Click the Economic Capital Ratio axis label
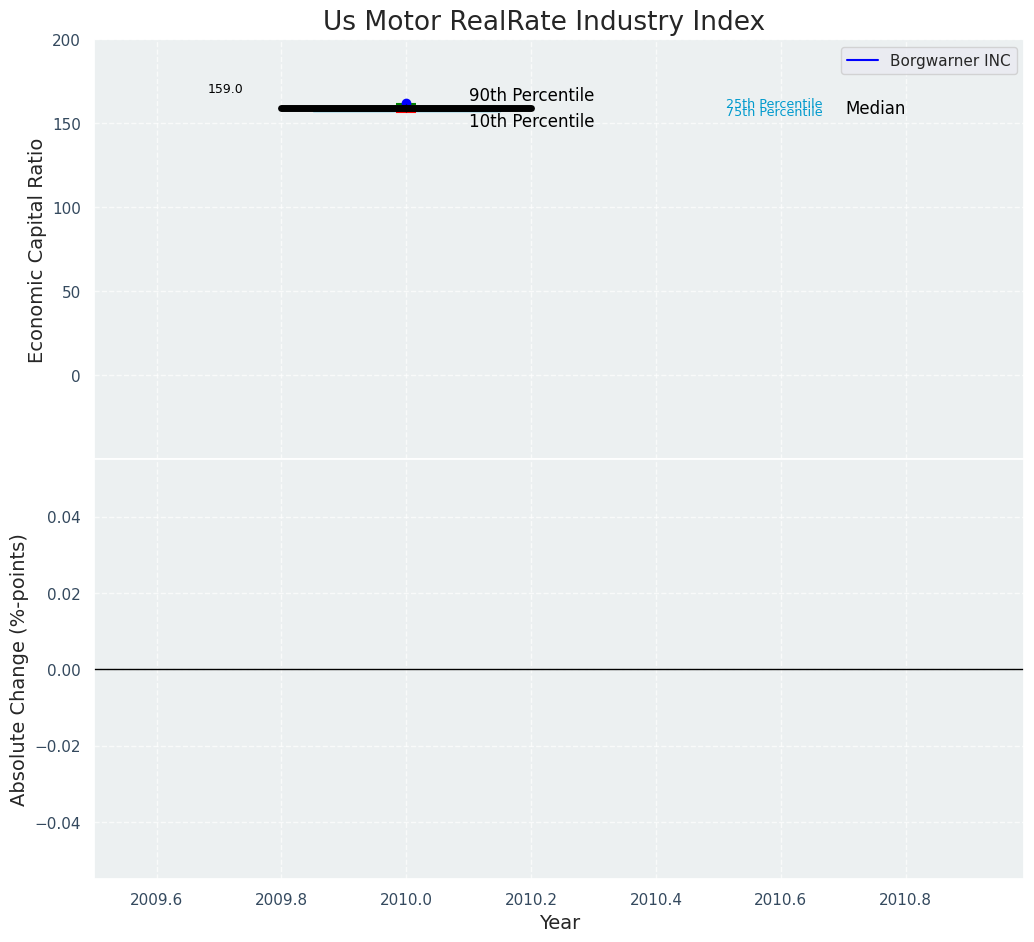The width and height of the screenshot is (1034, 942). 37,250
